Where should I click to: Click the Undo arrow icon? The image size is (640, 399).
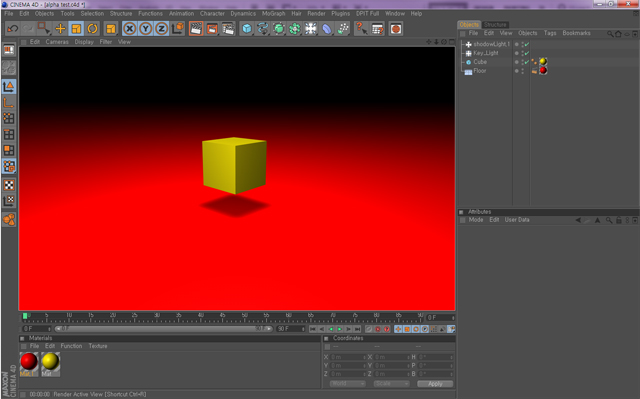coord(12,29)
